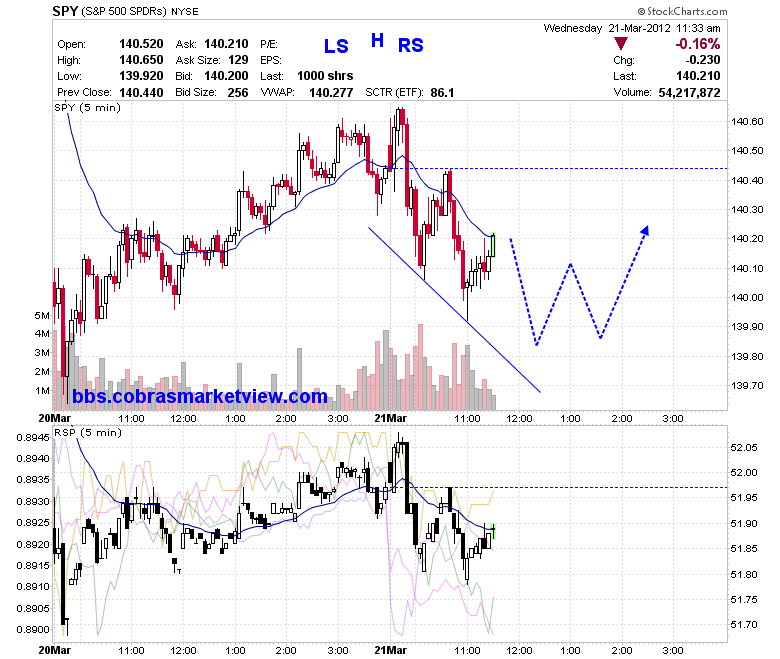Screen dimensions: 780x659
Task: Click the Bid value 140.200
Action: tap(226, 76)
